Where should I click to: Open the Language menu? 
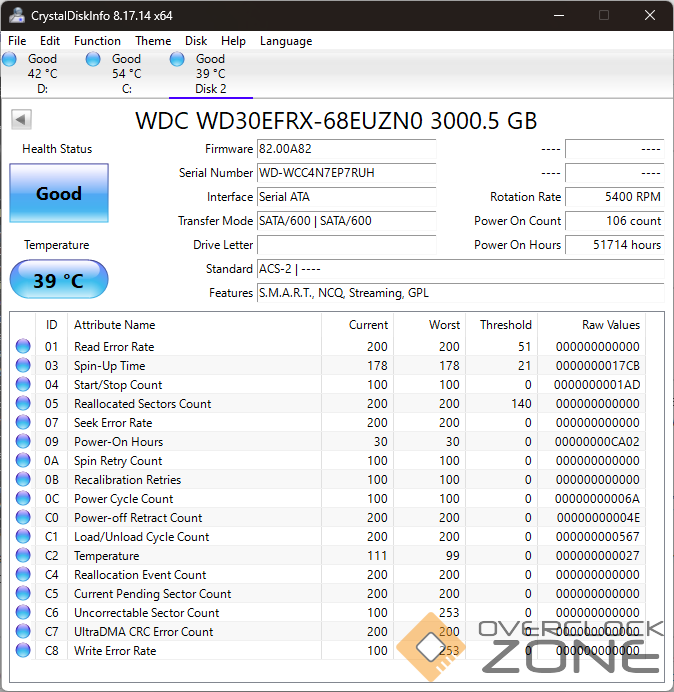pyautogui.click(x=286, y=41)
